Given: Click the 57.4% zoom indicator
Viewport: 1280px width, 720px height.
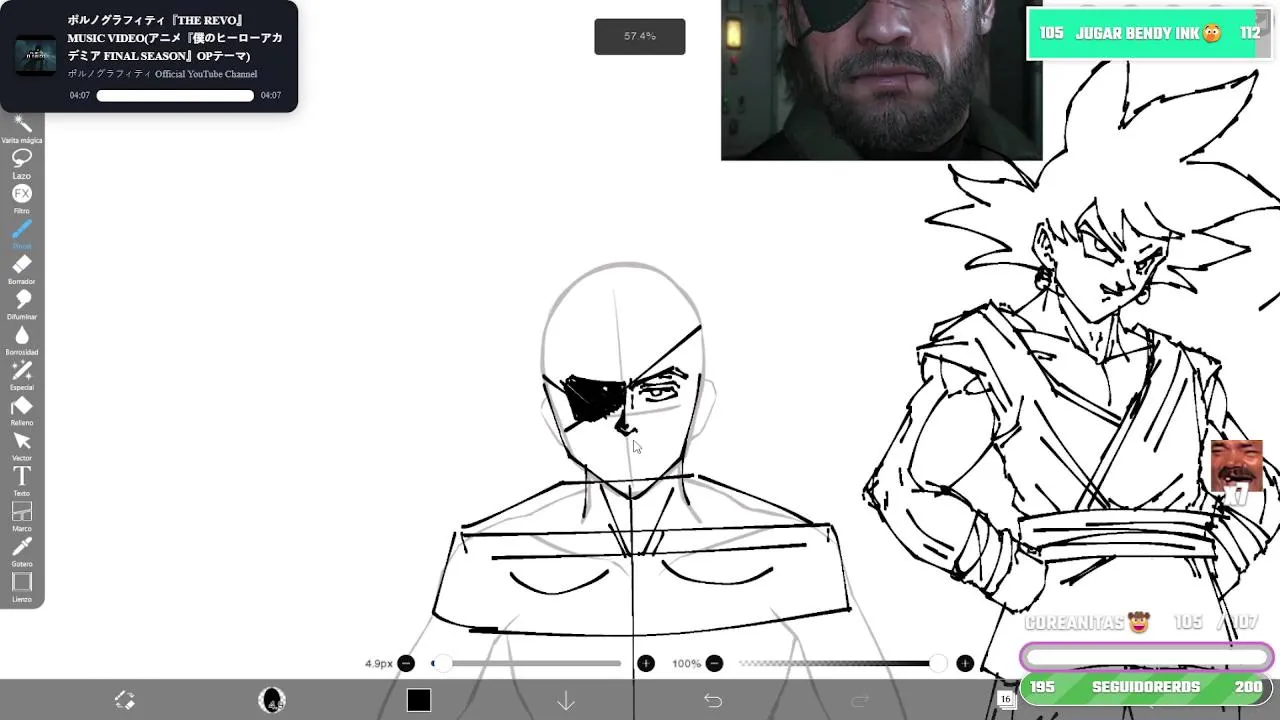Looking at the screenshot, I should 640,36.
